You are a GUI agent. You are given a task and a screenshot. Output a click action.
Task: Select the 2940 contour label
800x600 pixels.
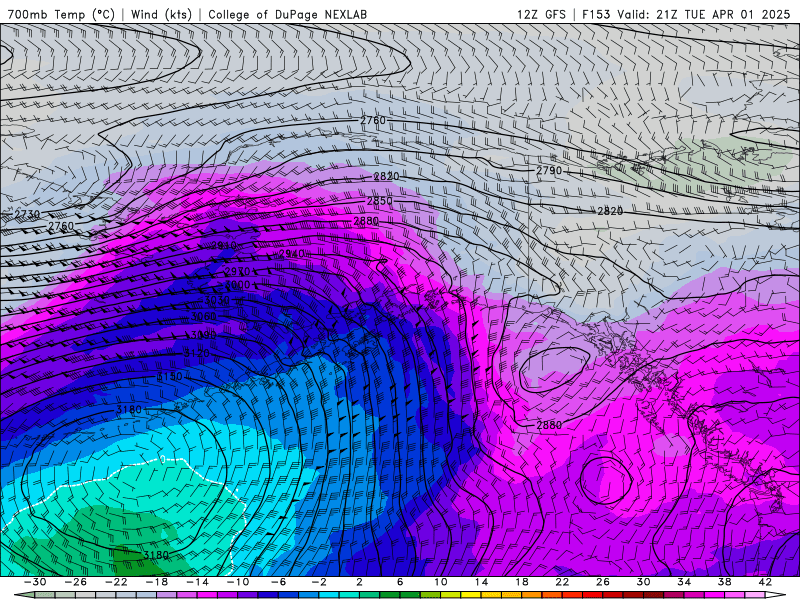pos(292,254)
